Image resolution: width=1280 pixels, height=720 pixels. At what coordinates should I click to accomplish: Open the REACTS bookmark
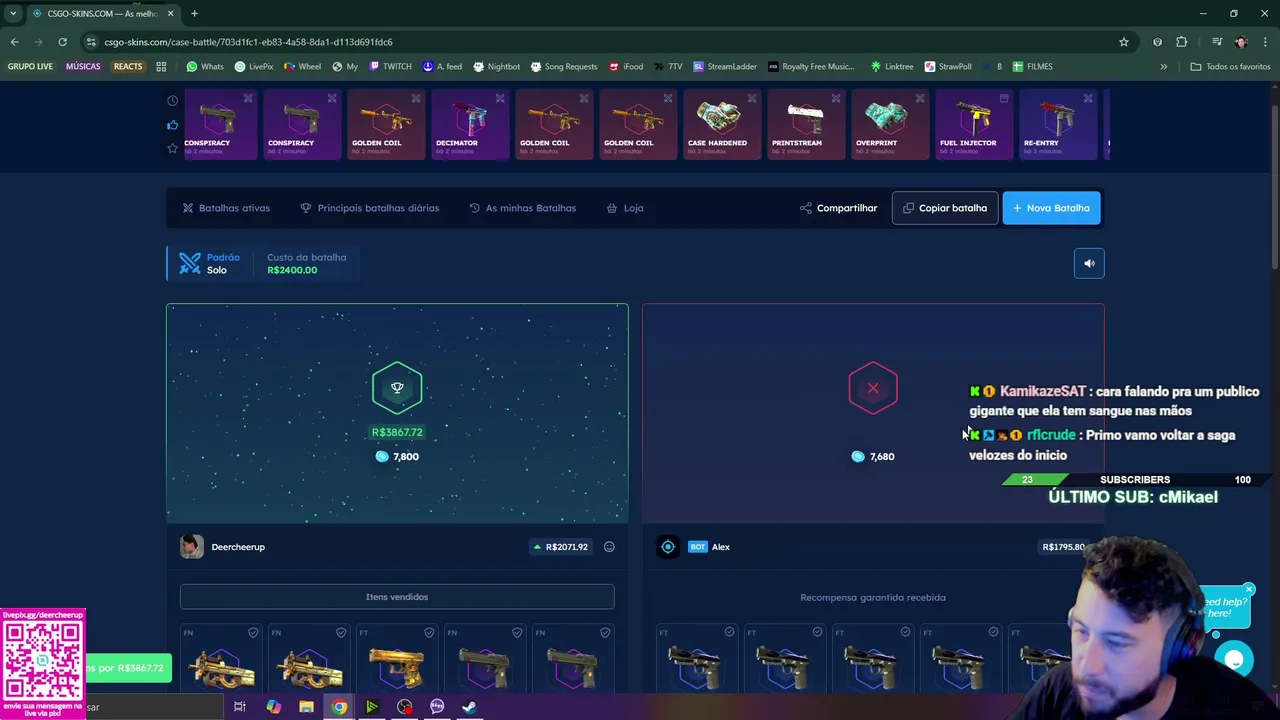tap(127, 66)
